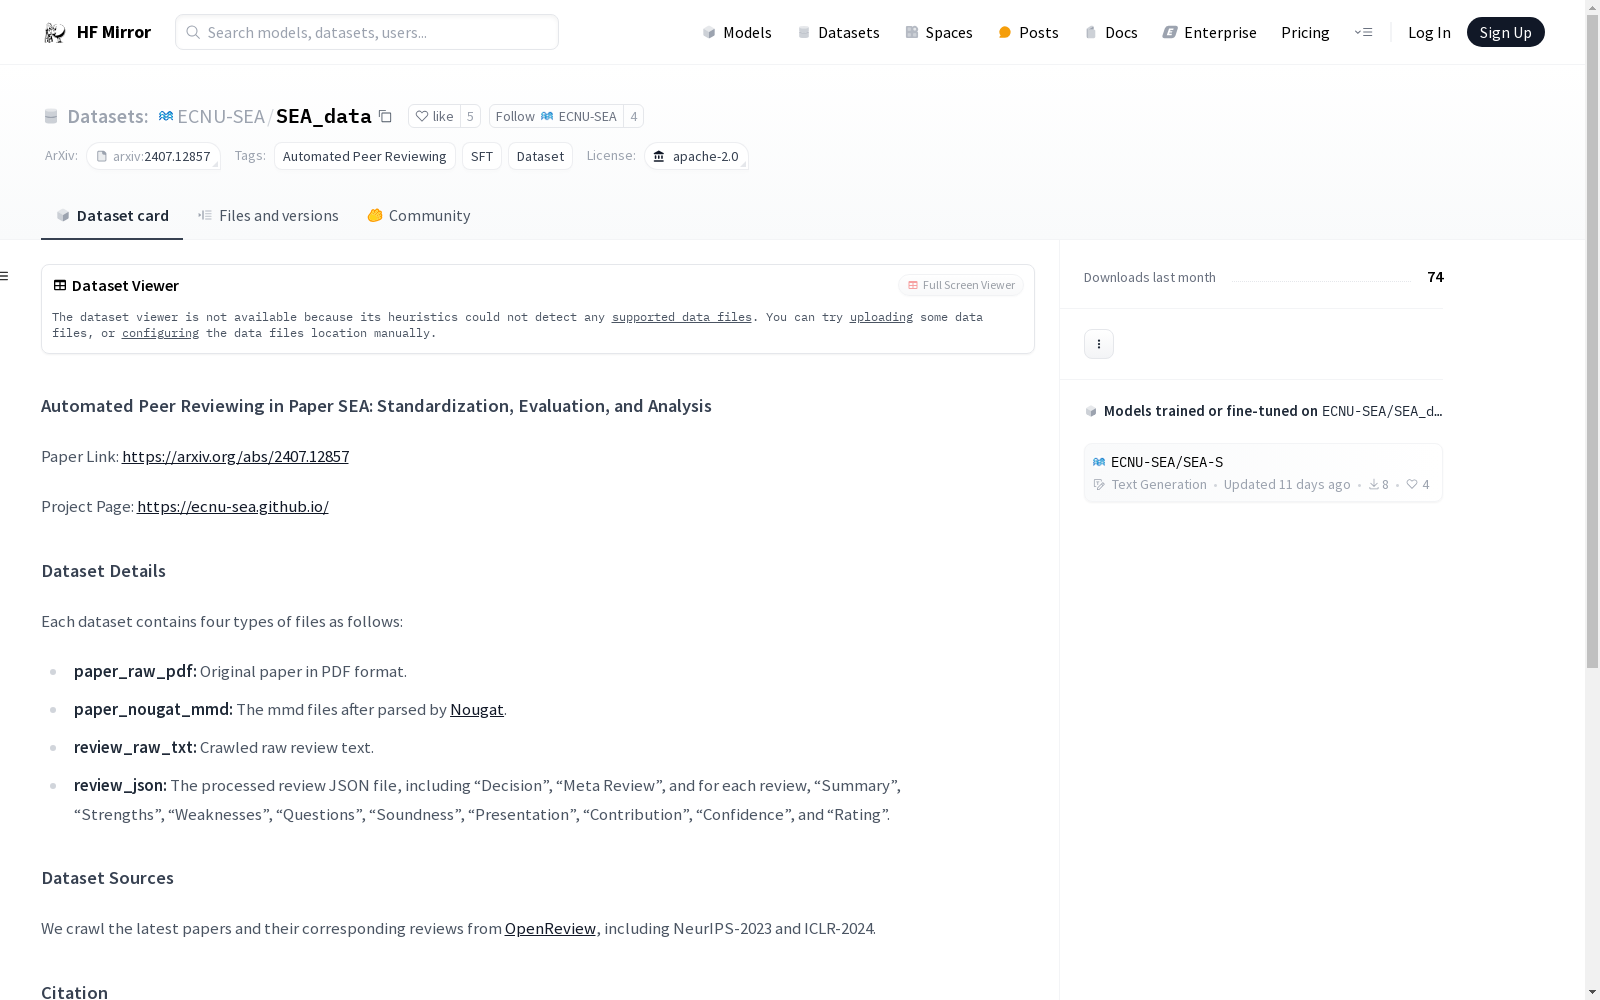Screen dimensions: 1600x1000
Task: Select the Dataset tag
Action: click(540, 156)
